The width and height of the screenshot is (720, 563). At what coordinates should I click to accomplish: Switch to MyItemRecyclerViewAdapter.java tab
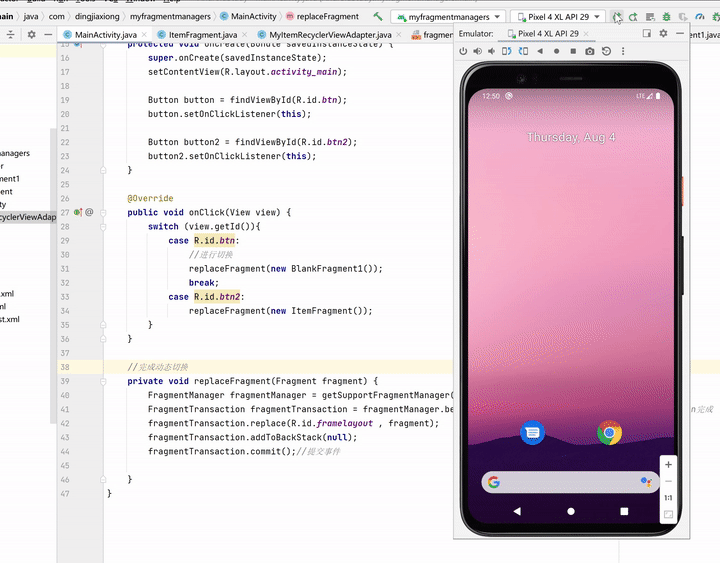(x=329, y=34)
